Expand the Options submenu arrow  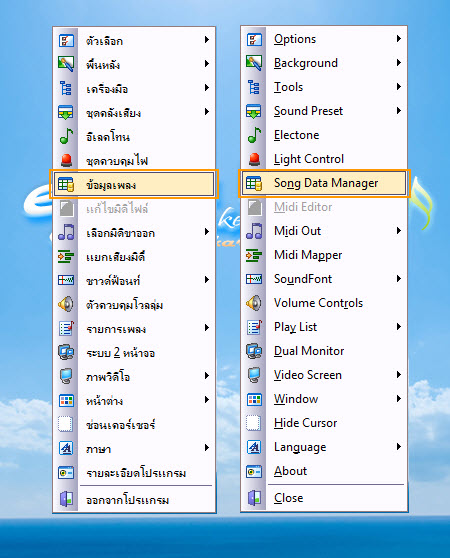coord(399,38)
